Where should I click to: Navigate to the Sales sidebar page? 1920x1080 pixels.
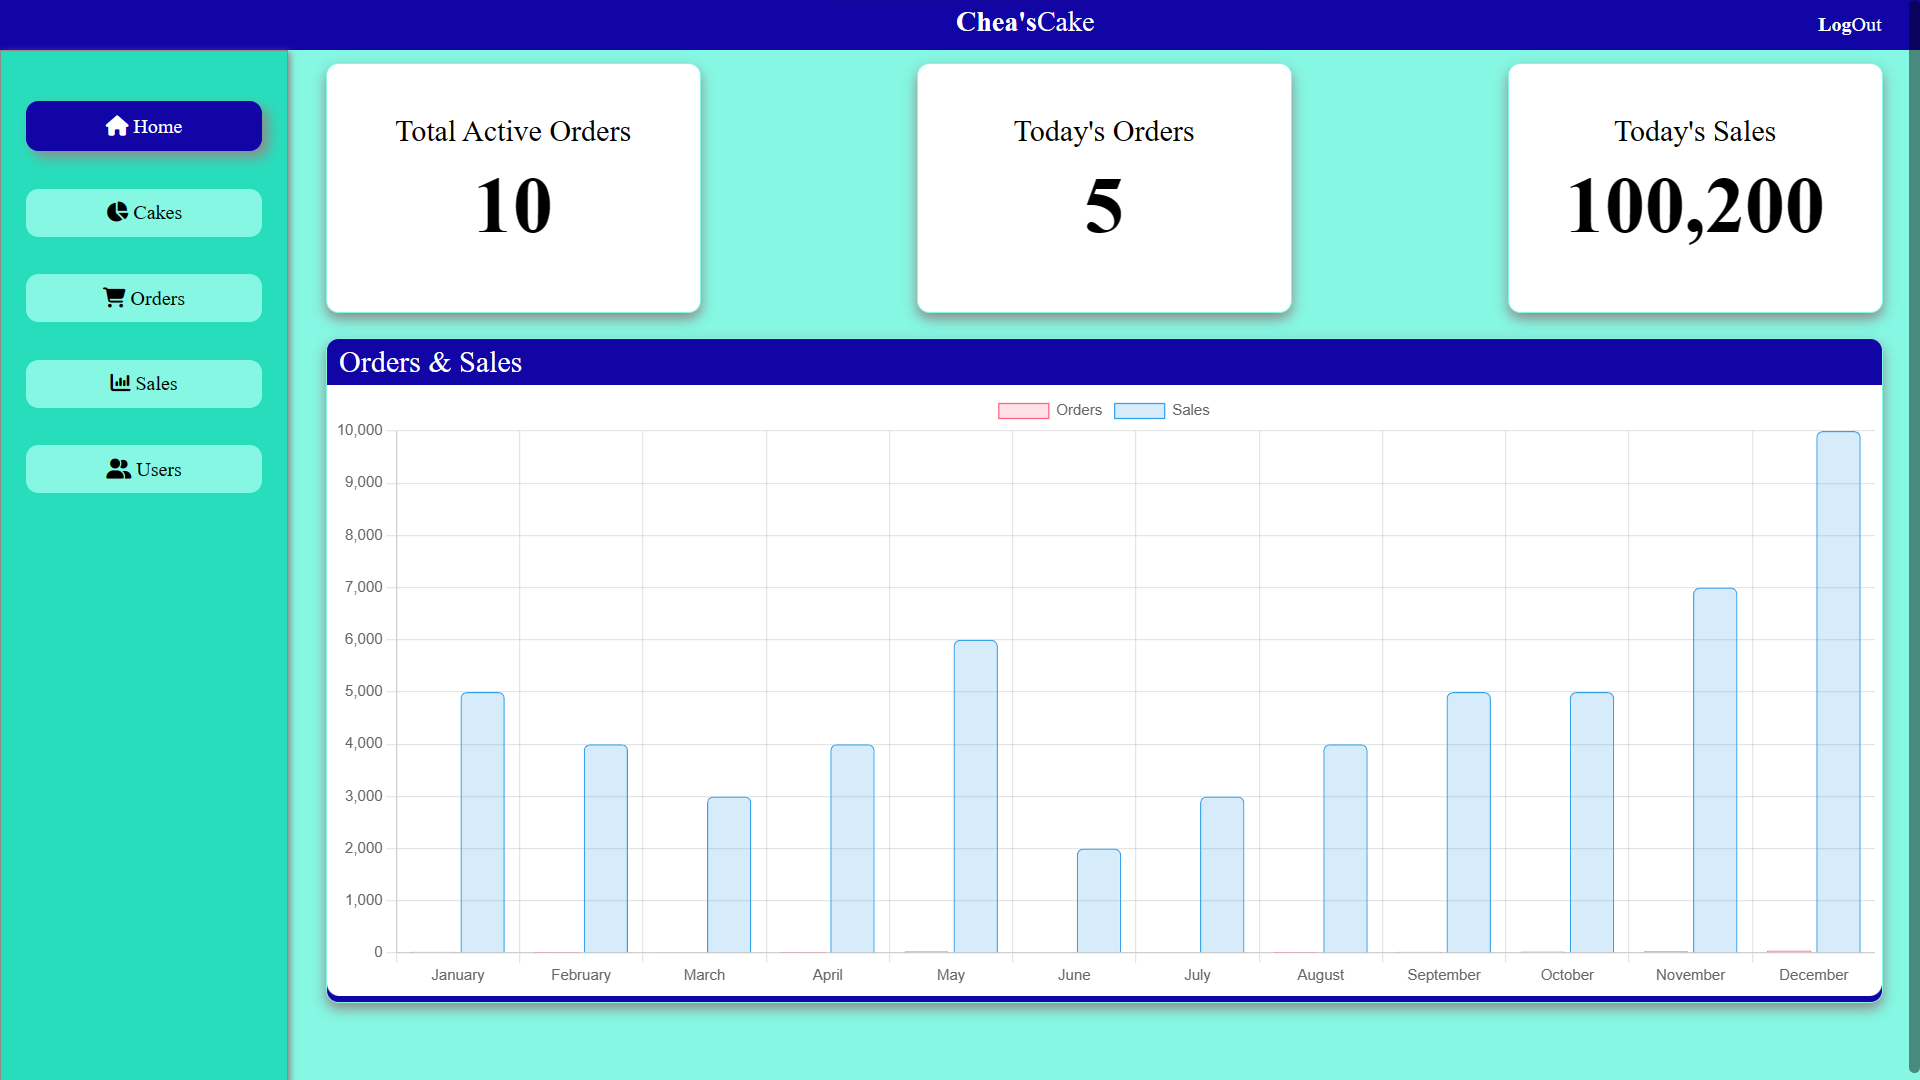[x=144, y=384]
